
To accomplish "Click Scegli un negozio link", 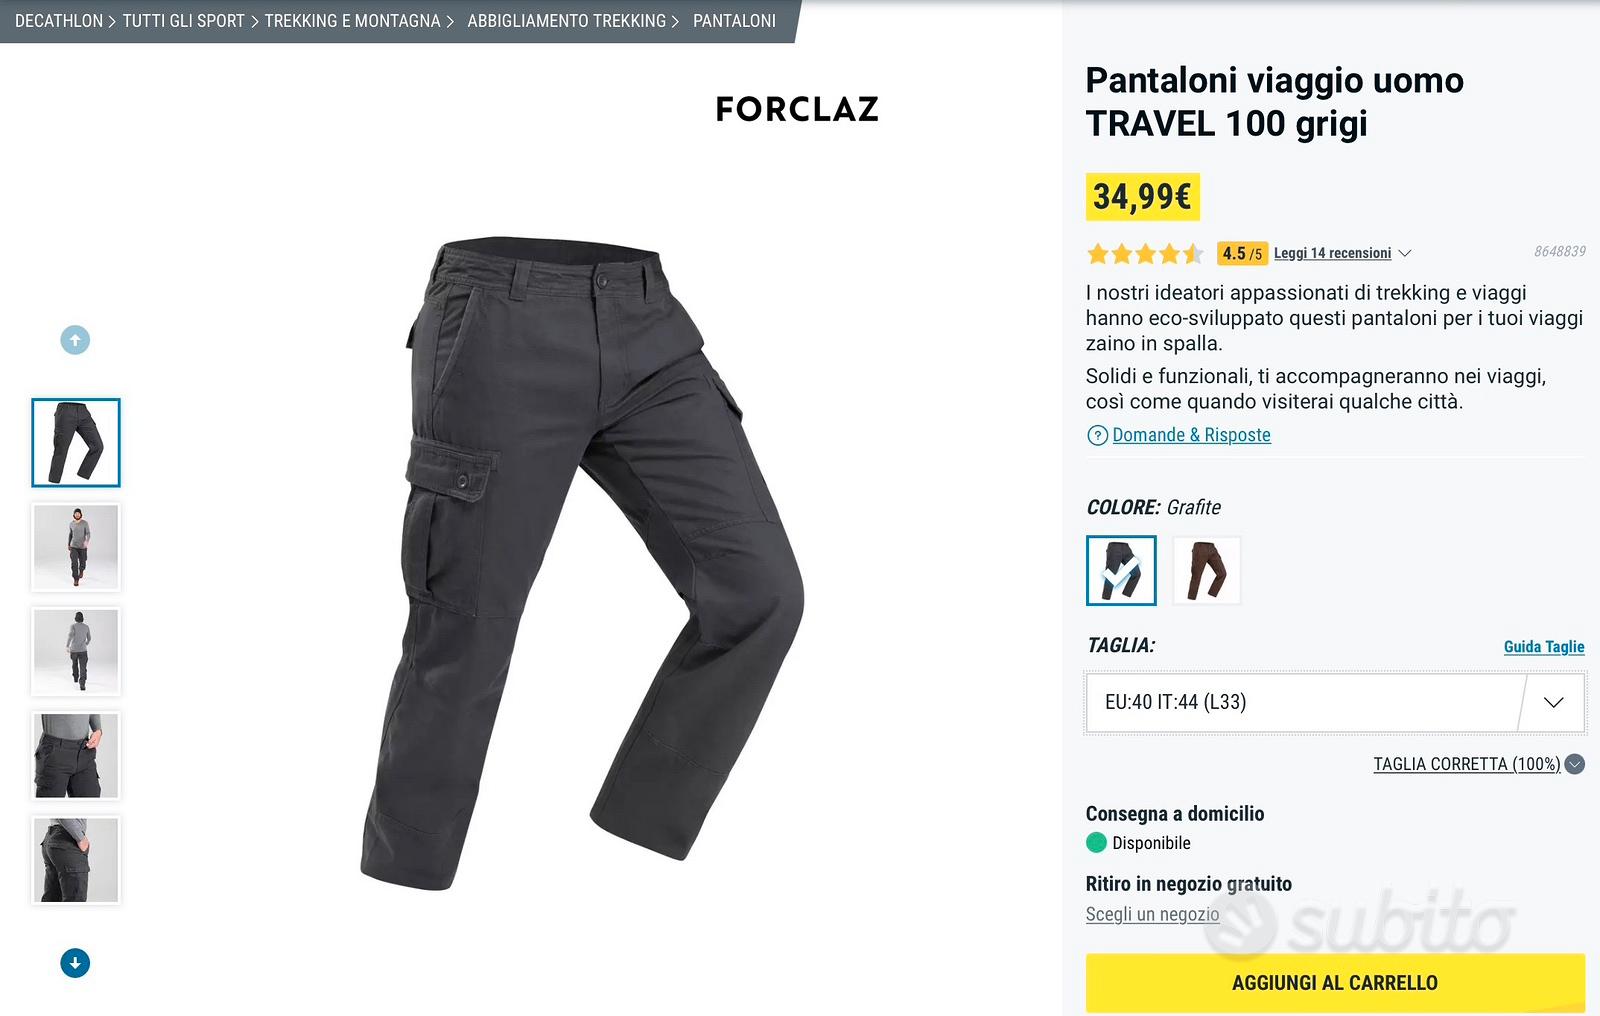I will point(1152,914).
